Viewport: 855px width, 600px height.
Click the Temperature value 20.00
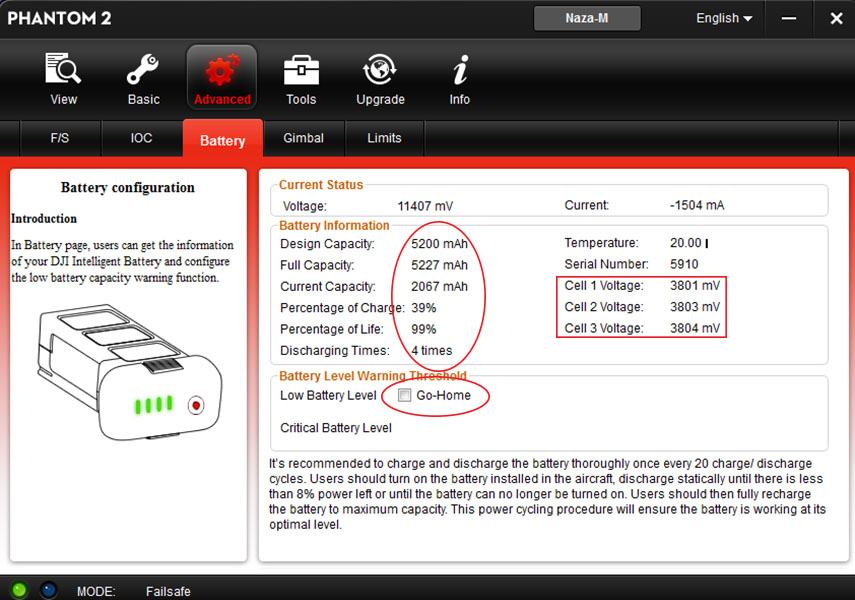click(x=686, y=243)
